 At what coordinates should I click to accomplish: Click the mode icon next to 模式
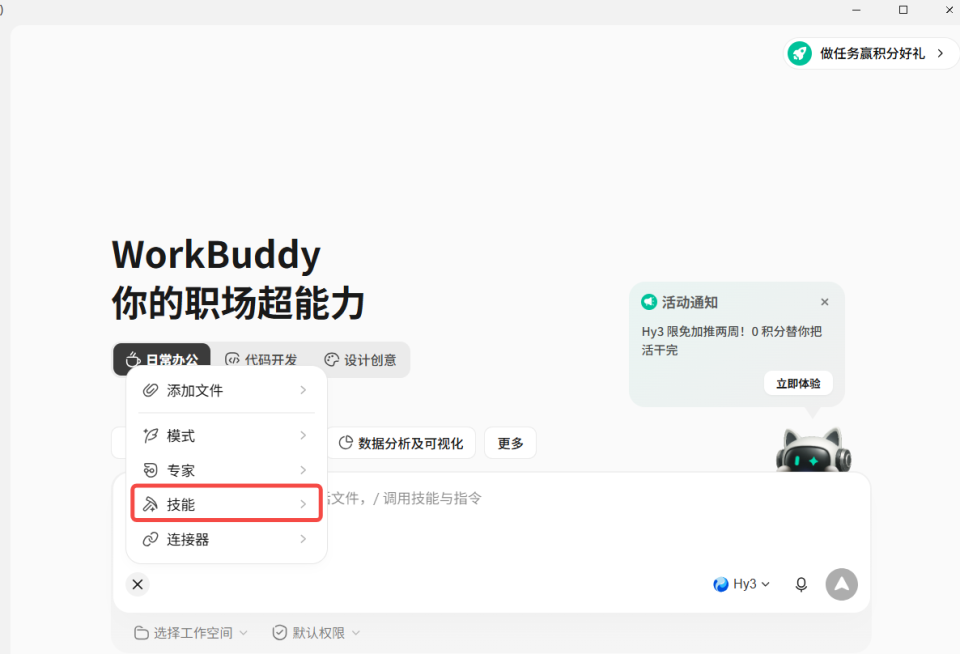150,435
